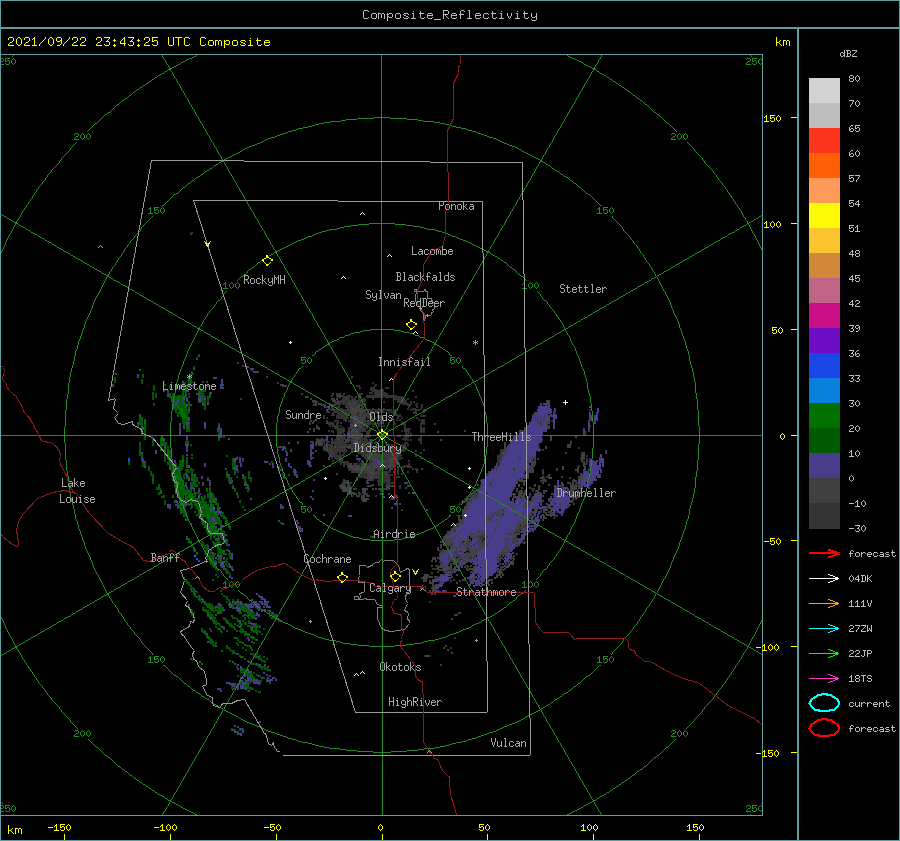Click the Calgary city label
900x841 pixels.
tap(390, 588)
